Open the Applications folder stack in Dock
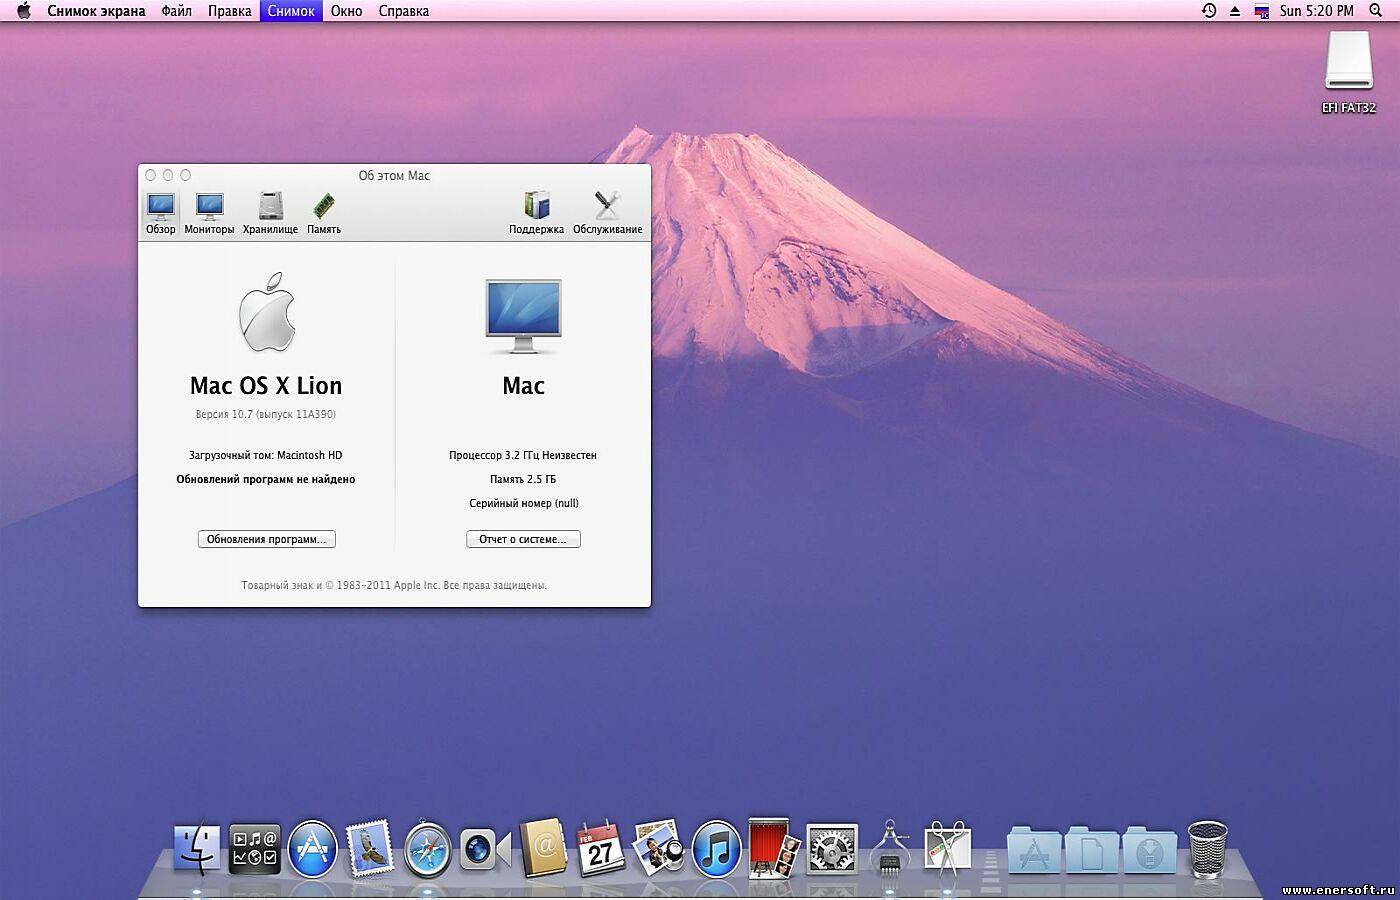The image size is (1400, 900). pyautogui.click(x=1033, y=850)
